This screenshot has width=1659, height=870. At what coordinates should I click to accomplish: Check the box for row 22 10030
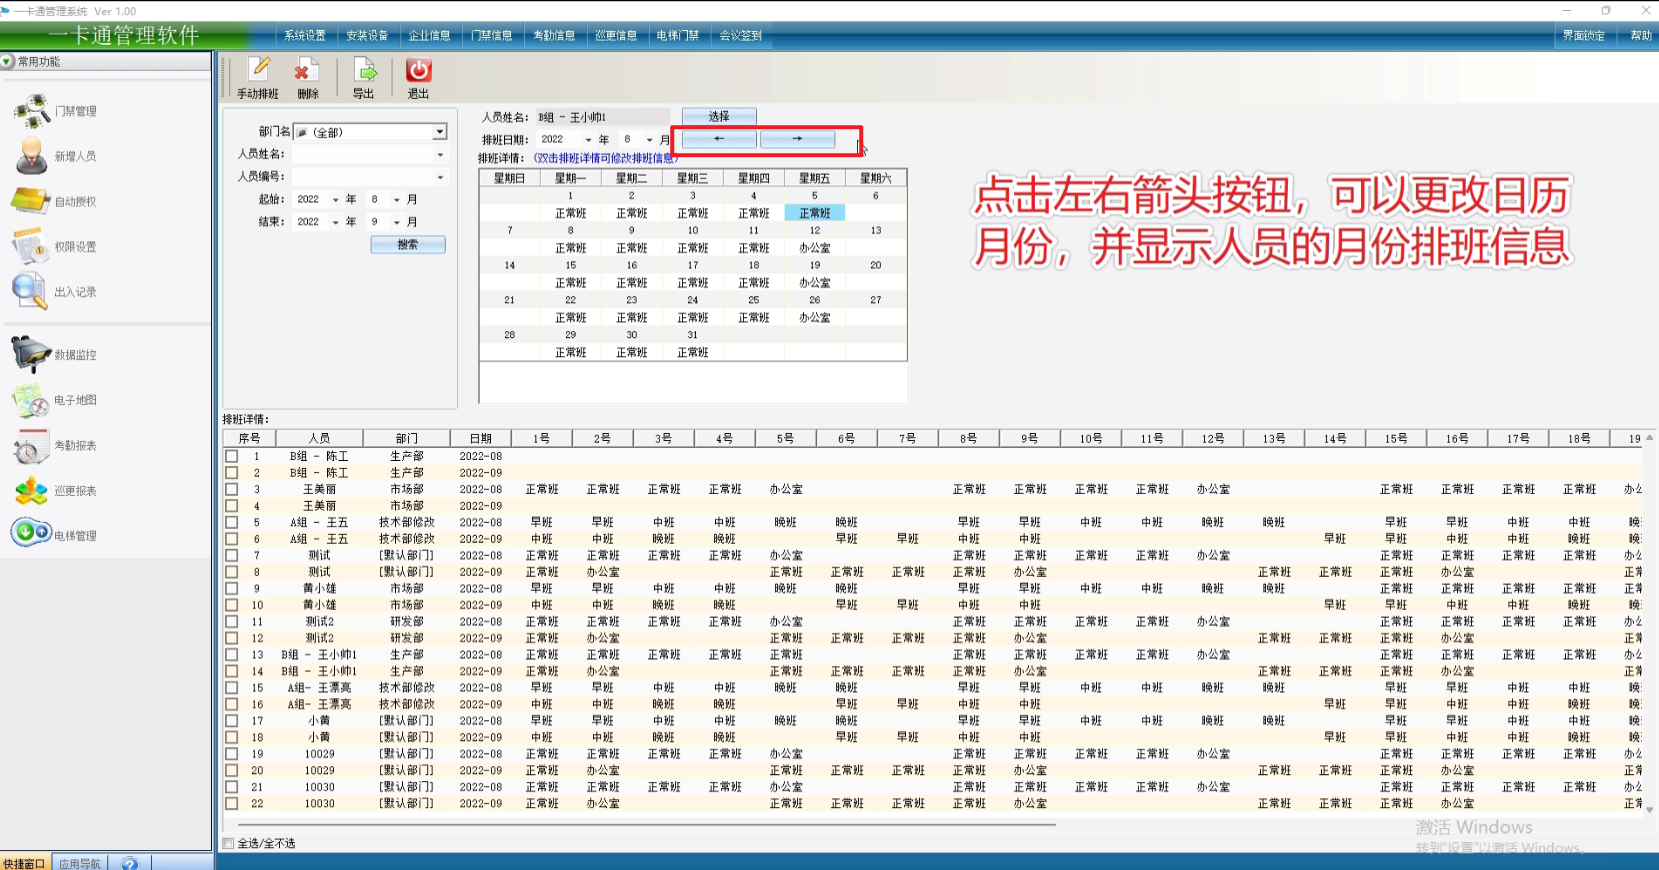pos(232,803)
